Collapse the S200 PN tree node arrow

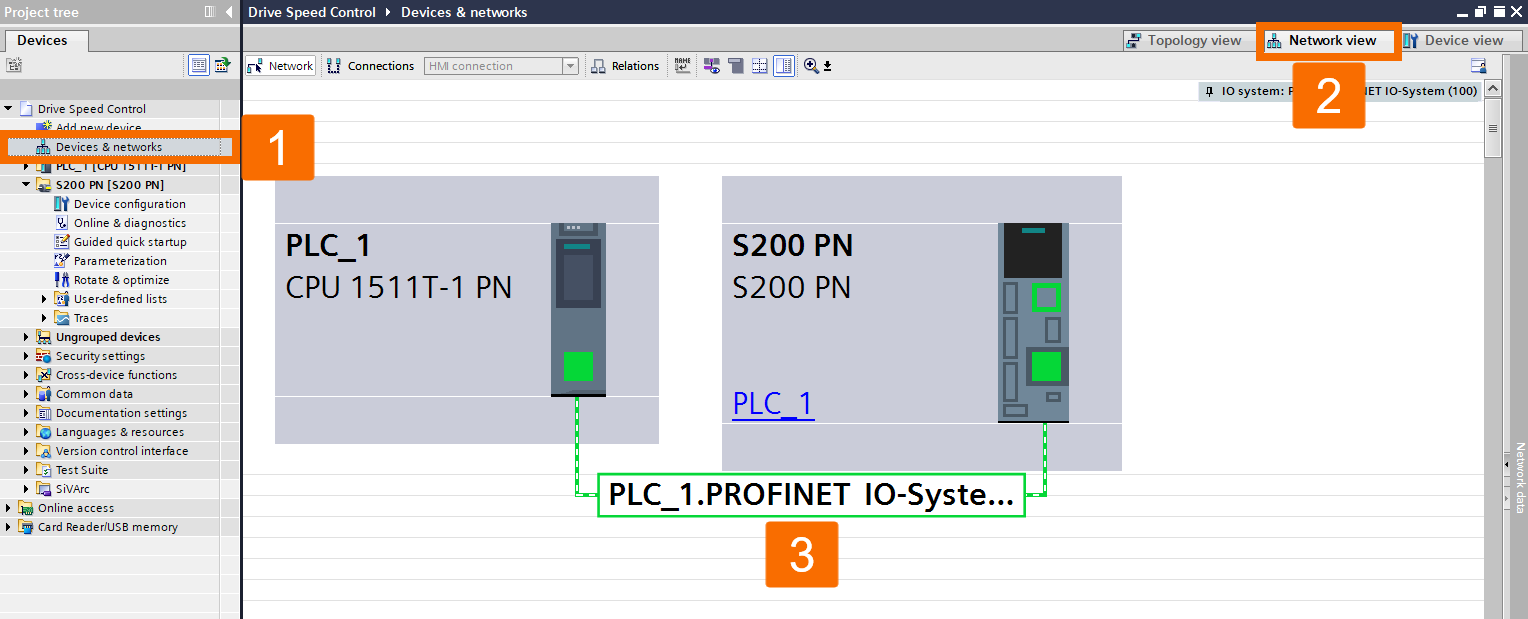27,185
